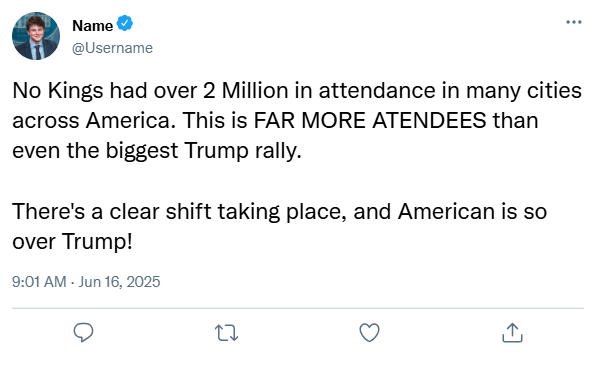Click the "There's a clear shift" sentence

[113, 211]
